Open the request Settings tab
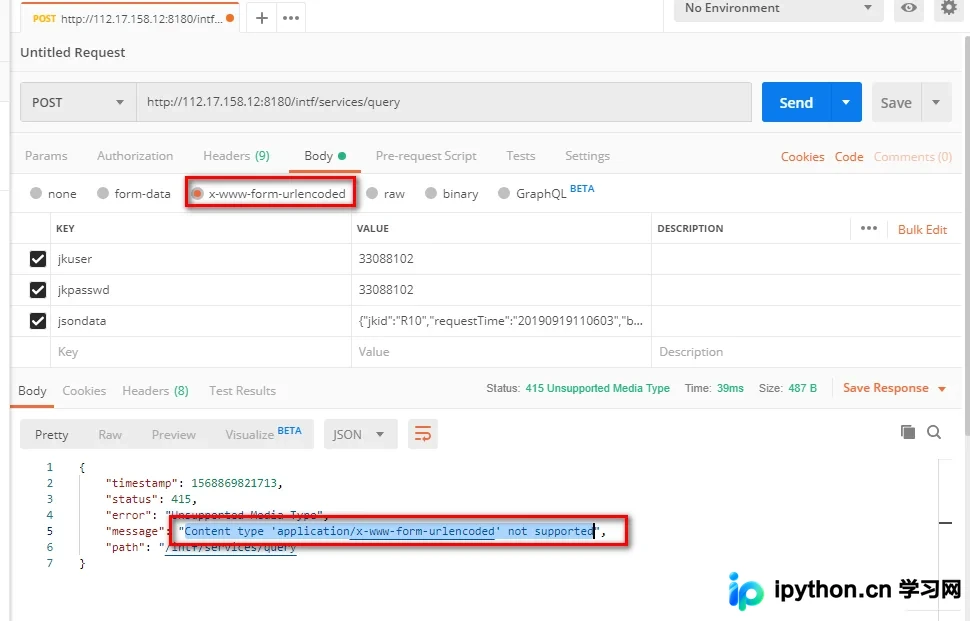This screenshot has height=621, width=970. (x=587, y=156)
